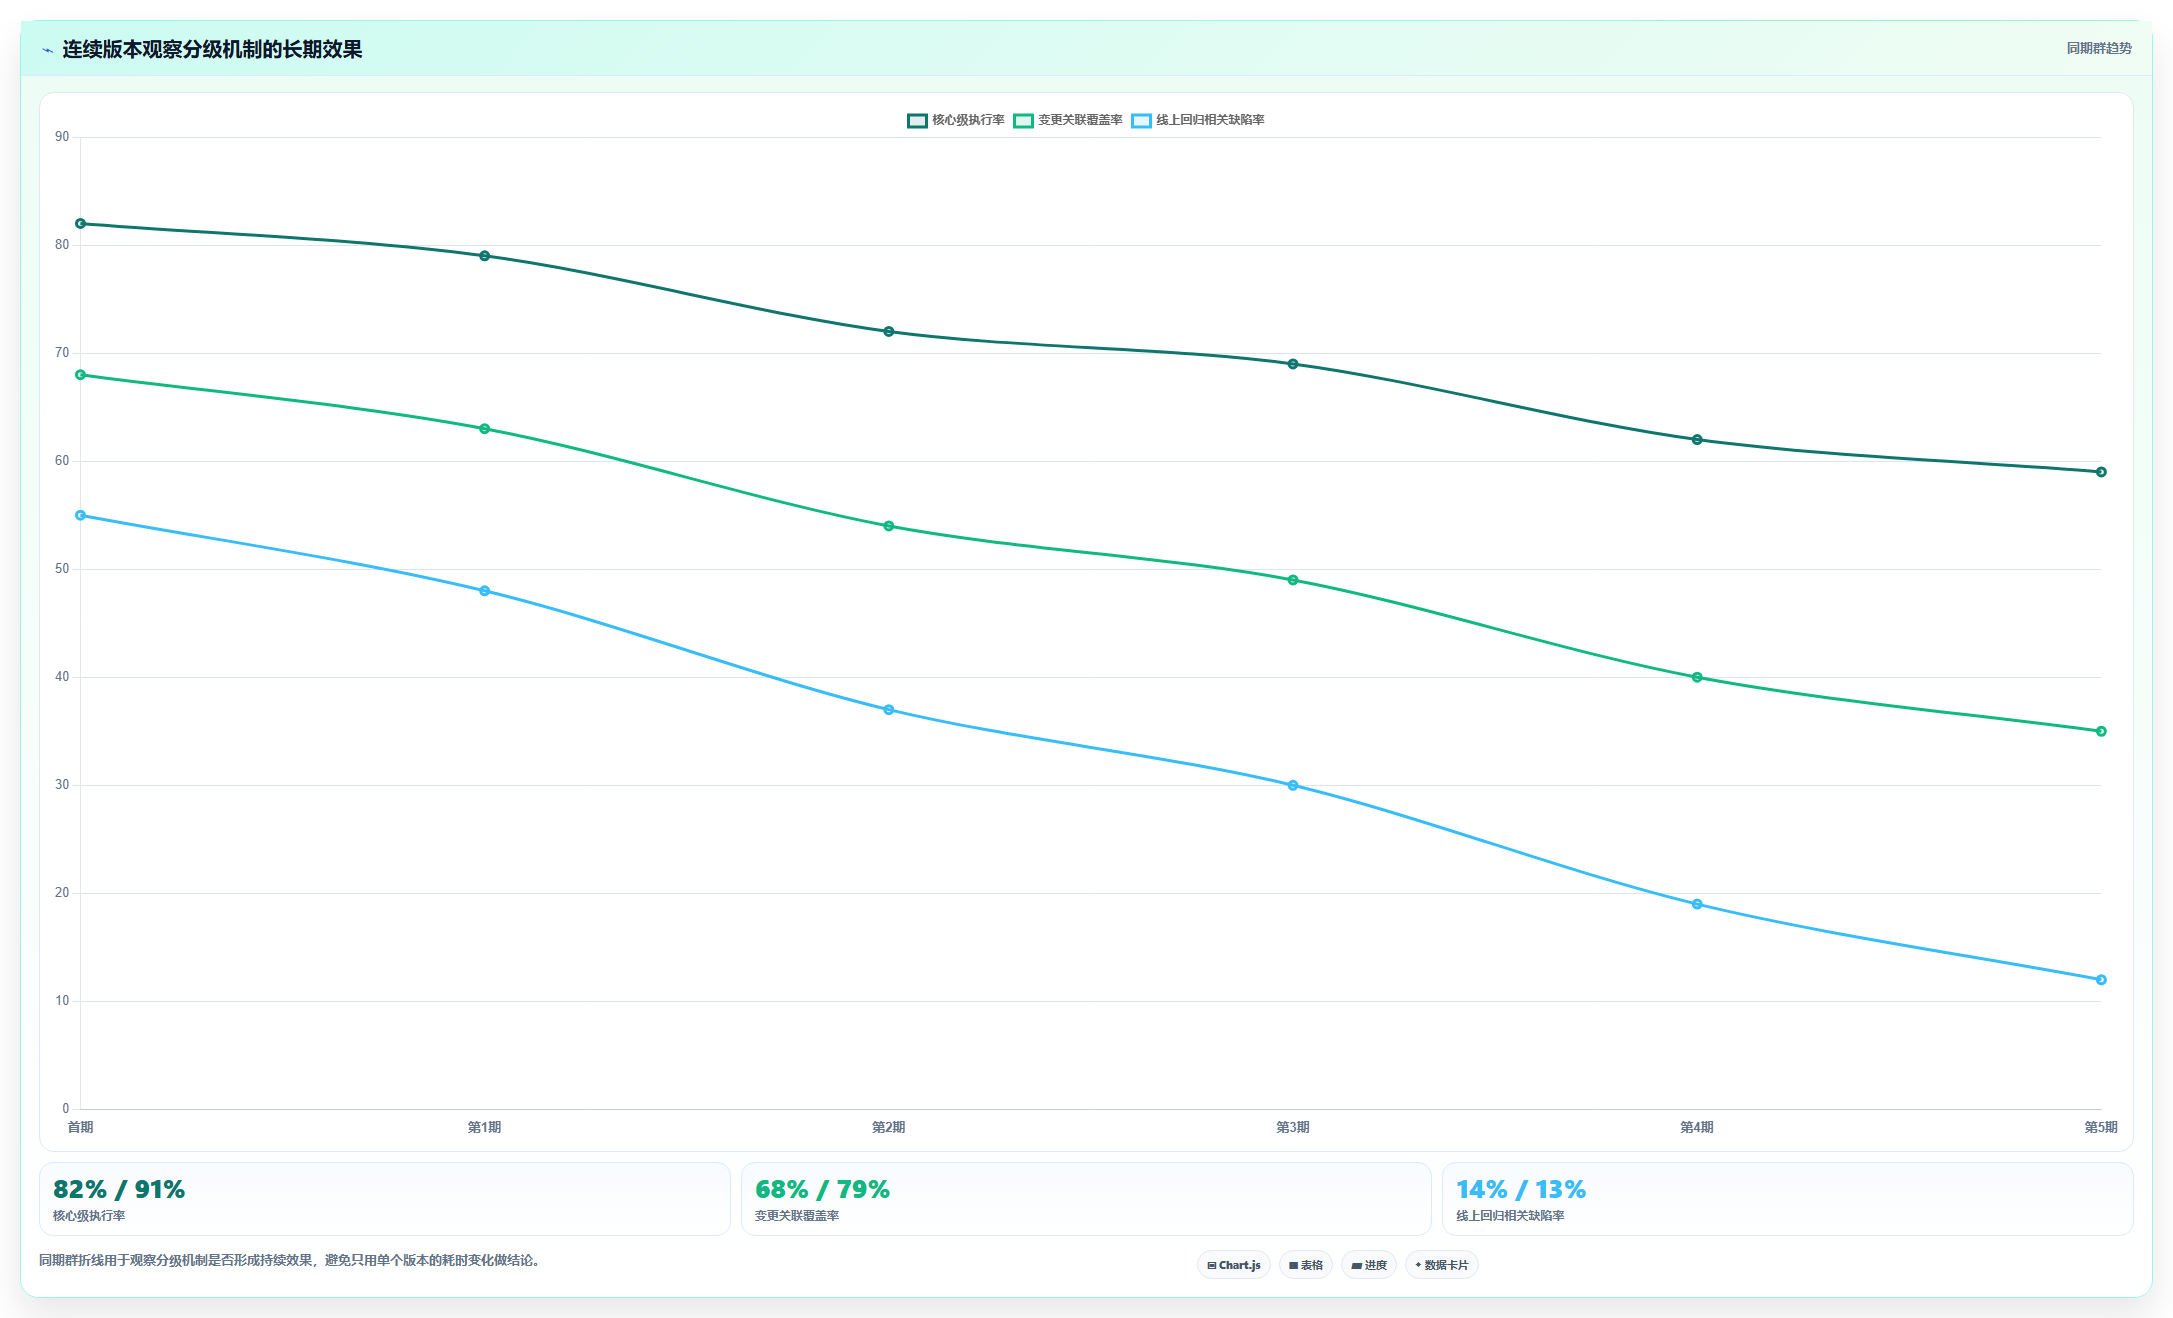Select 线上回归相关缺陷率 data point at 首期
Screen dimensions: 2173x1318
pos(81,515)
